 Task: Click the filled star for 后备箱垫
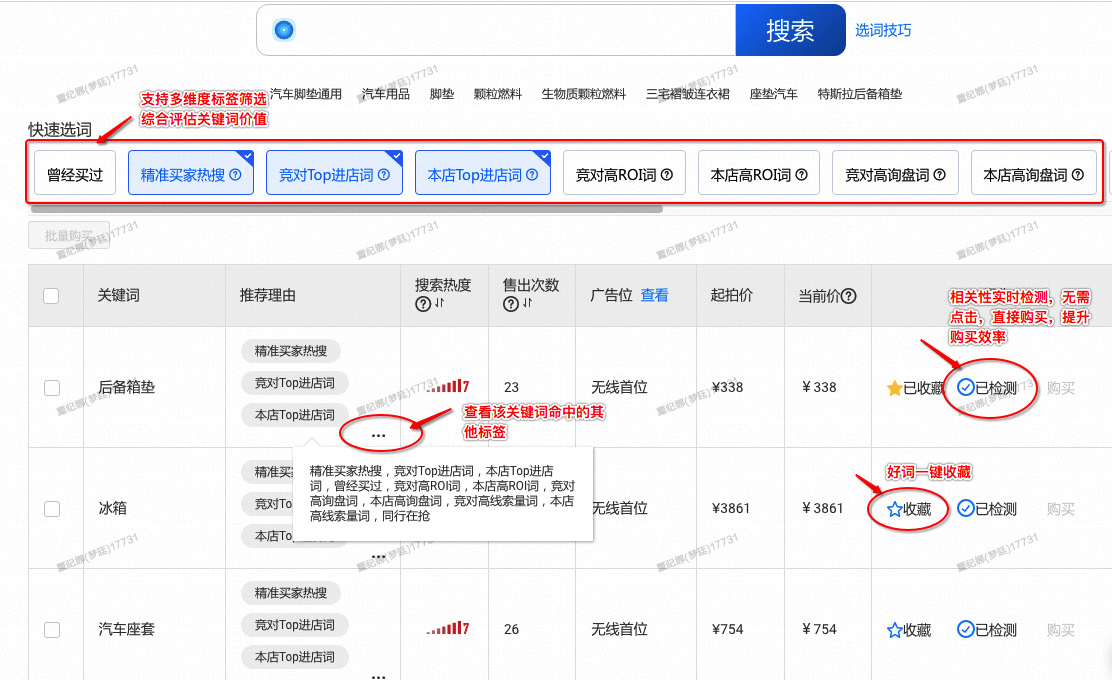(894, 388)
